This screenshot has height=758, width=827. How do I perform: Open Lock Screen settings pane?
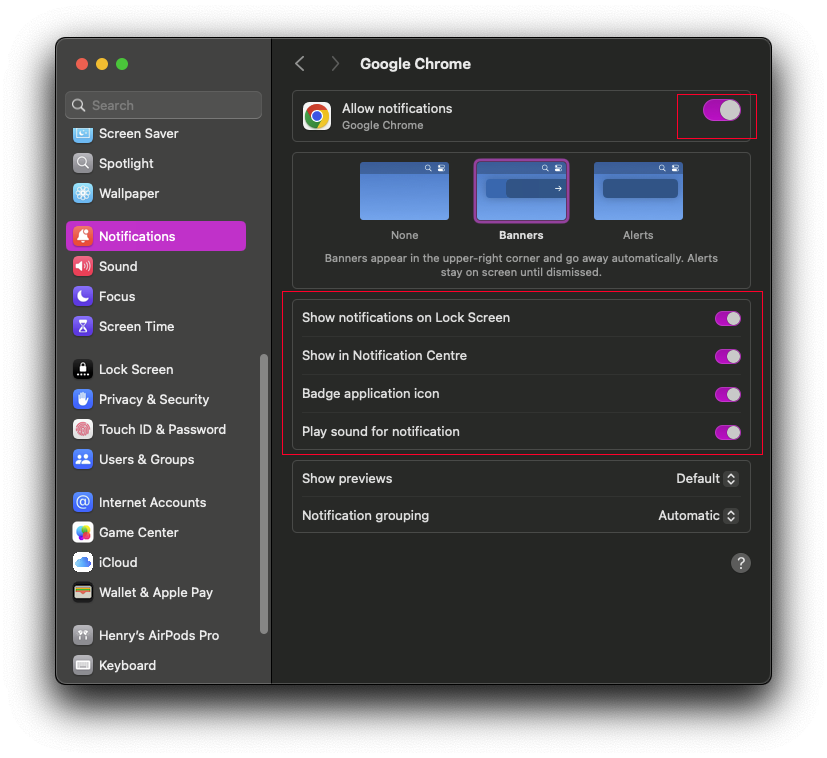[x=136, y=369]
